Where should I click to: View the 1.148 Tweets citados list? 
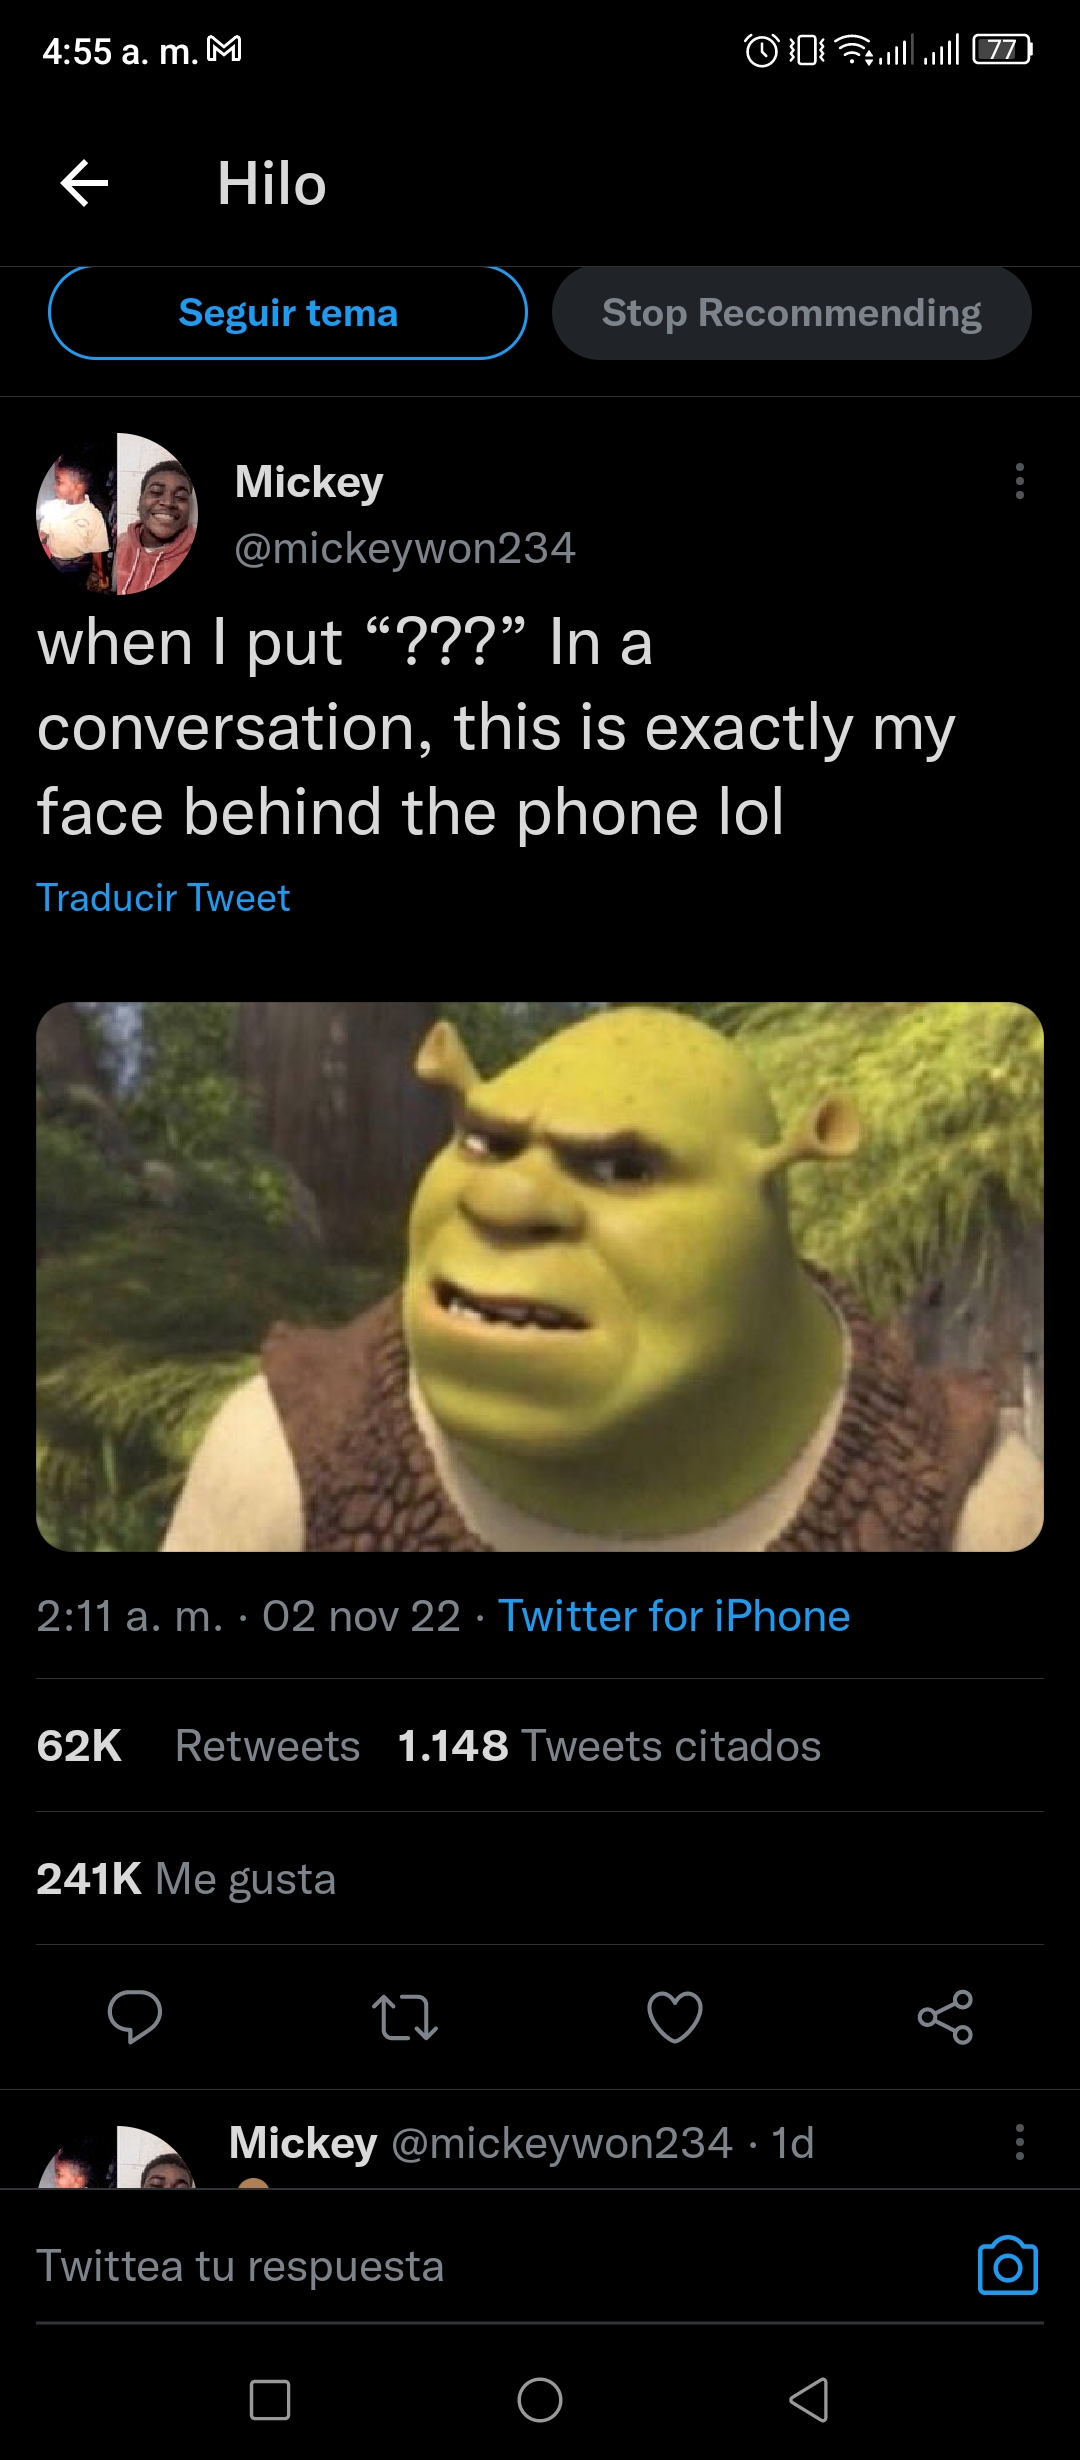point(609,1746)
